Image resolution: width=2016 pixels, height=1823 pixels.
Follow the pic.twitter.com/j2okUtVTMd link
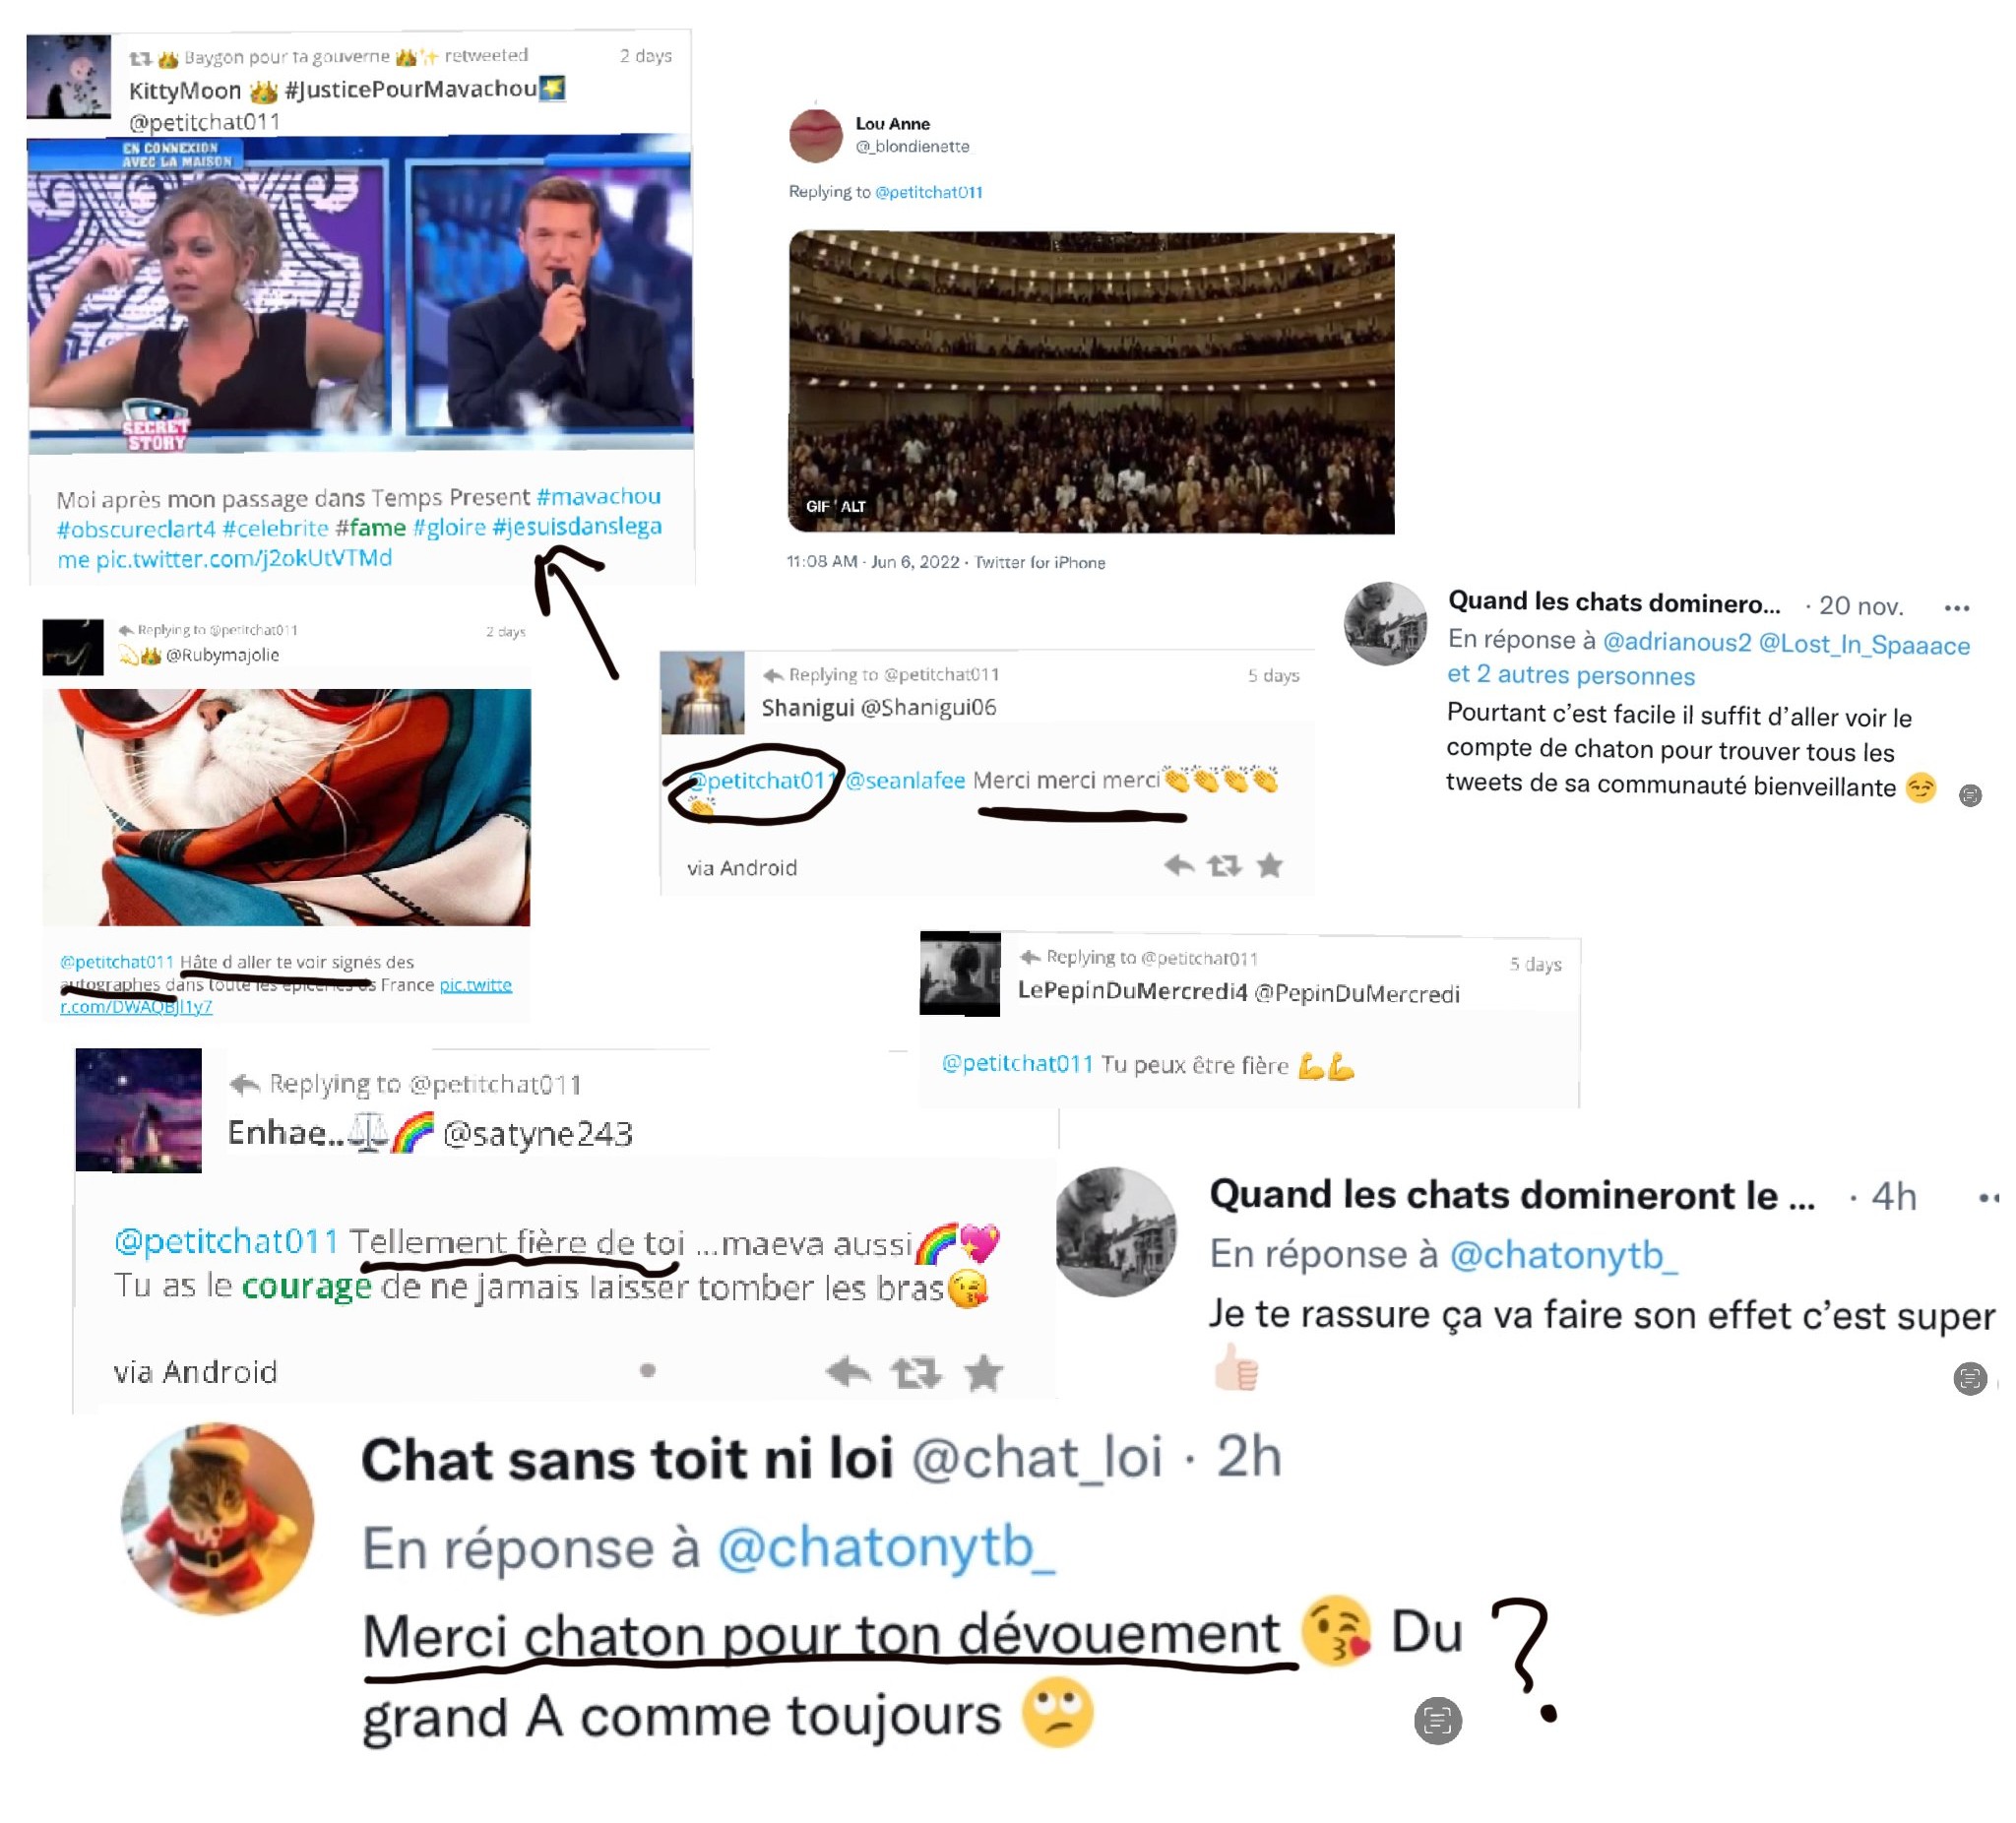pyautogui.click(x=244, y=558)
